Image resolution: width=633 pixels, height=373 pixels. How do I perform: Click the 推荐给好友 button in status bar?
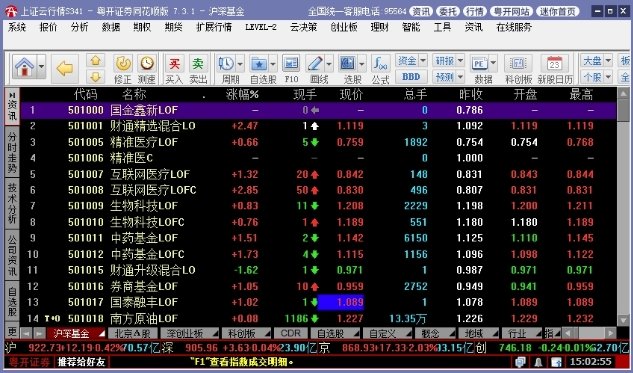pyautogui.click(x=81, y=362)
